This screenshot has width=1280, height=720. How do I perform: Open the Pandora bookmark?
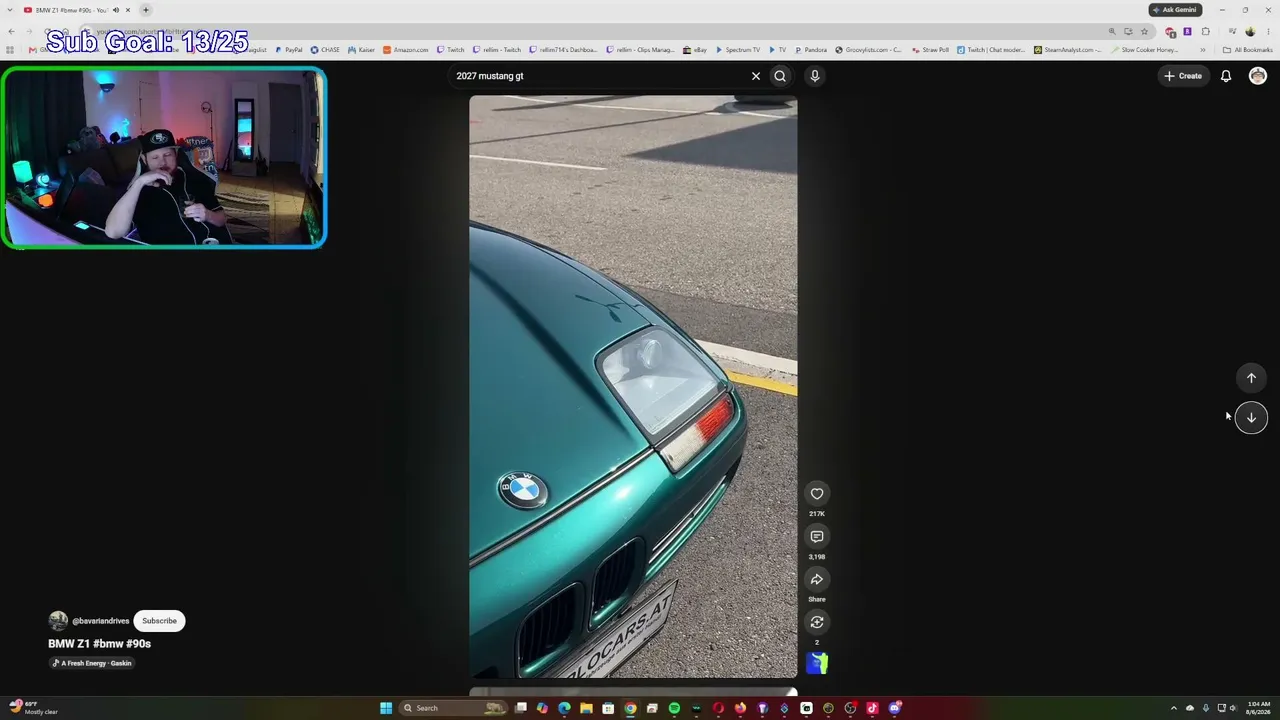(811, 49)
